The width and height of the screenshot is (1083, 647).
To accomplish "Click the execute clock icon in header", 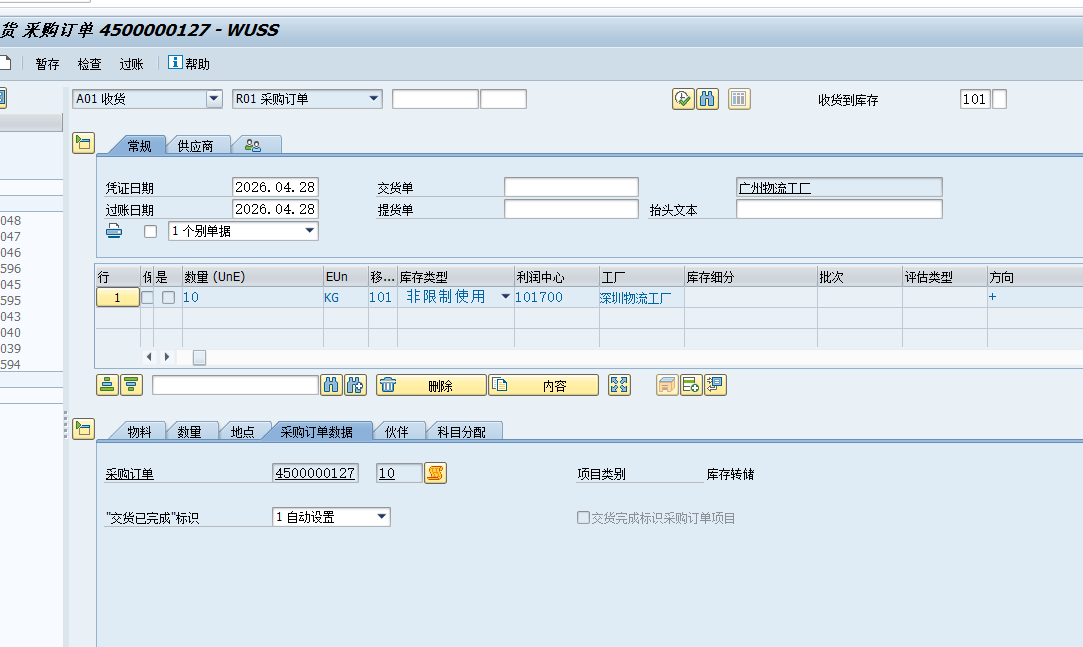I will point(683,99).
